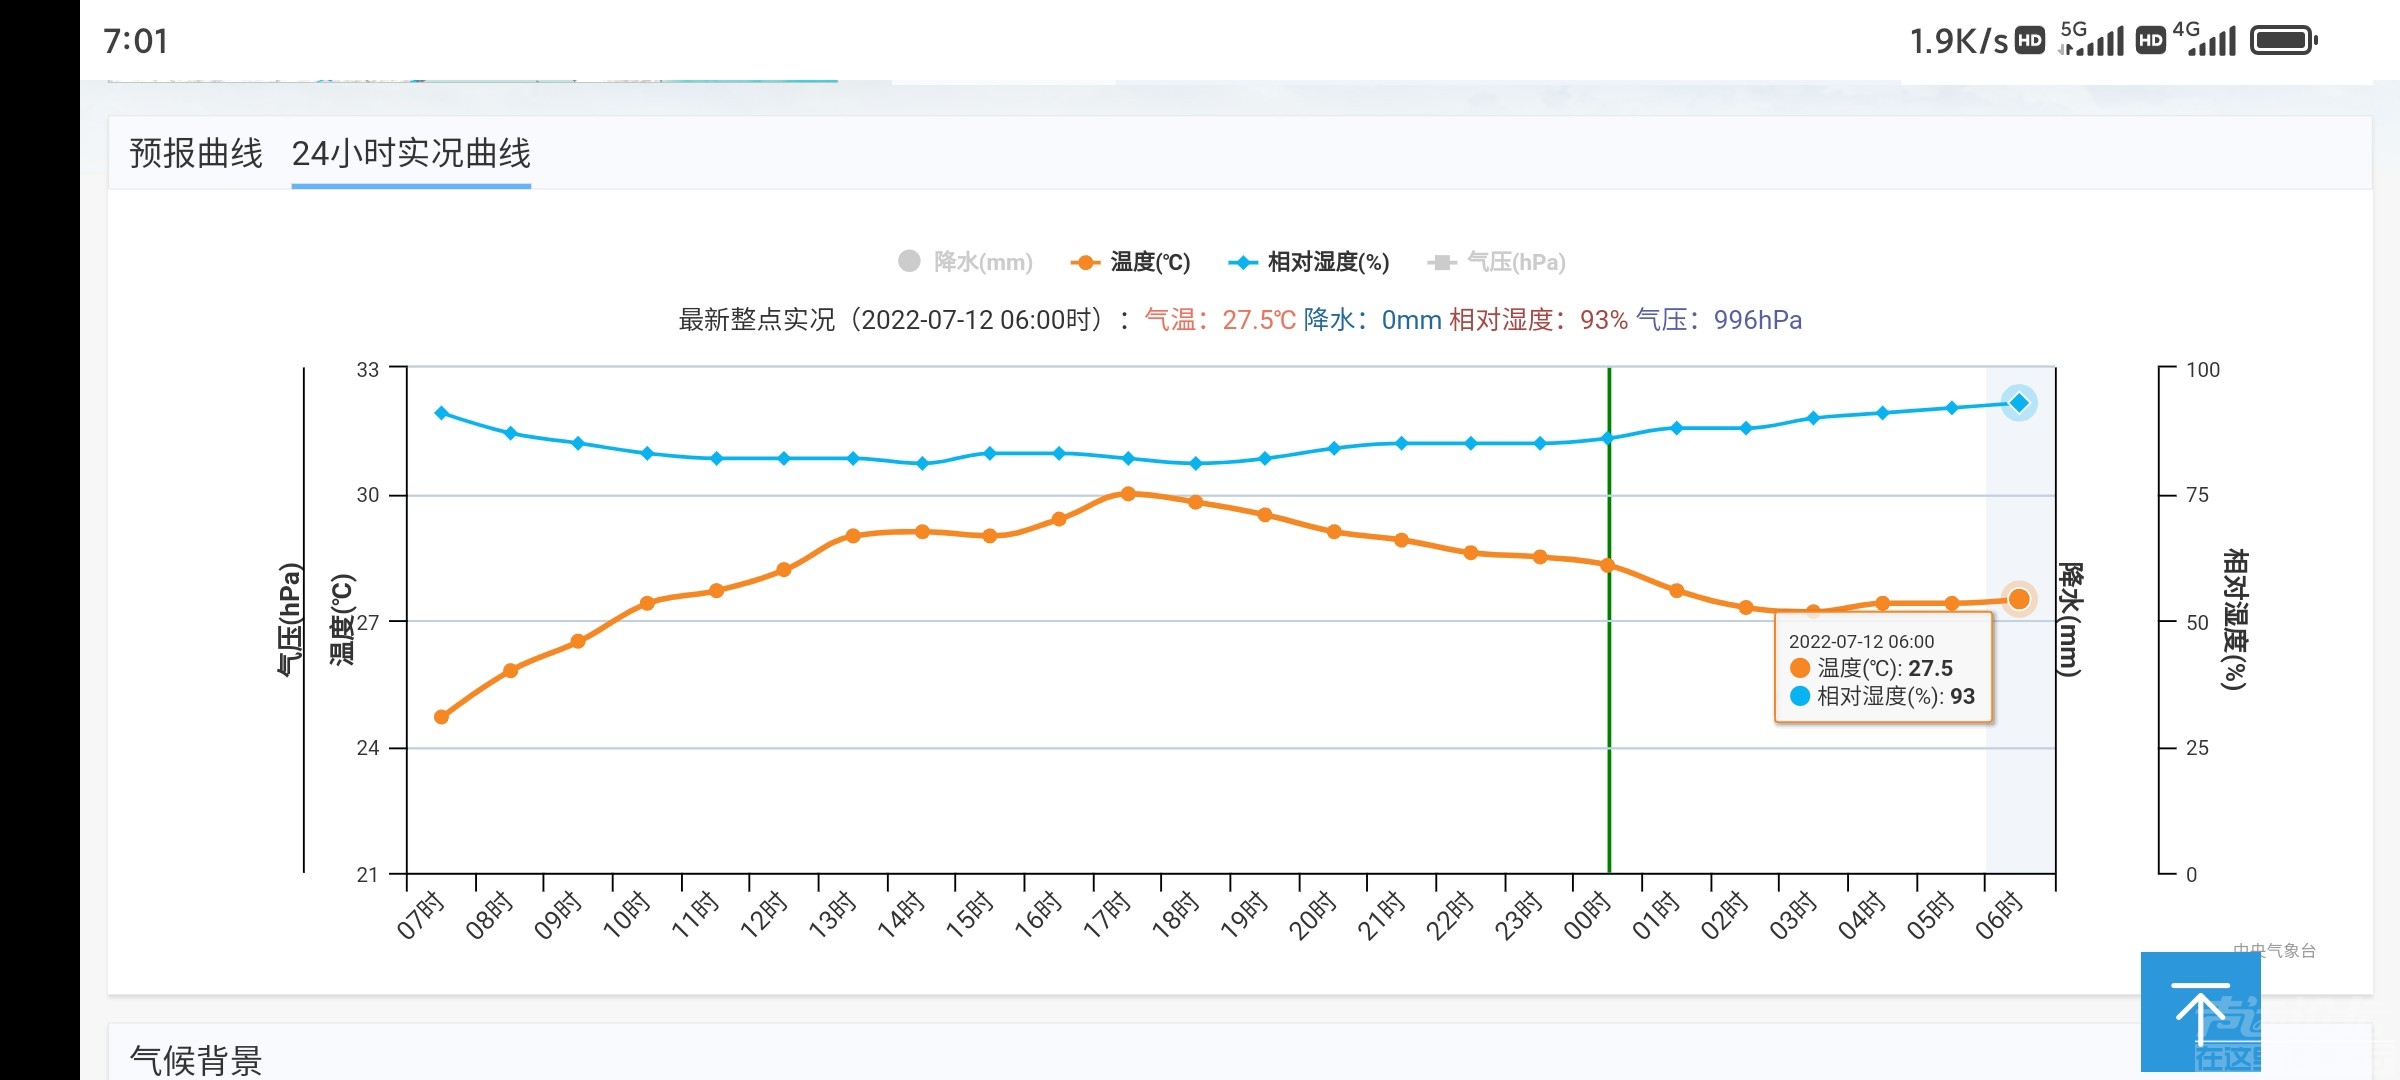Click the 17时 x-axis label

(x=1106, y=915)
